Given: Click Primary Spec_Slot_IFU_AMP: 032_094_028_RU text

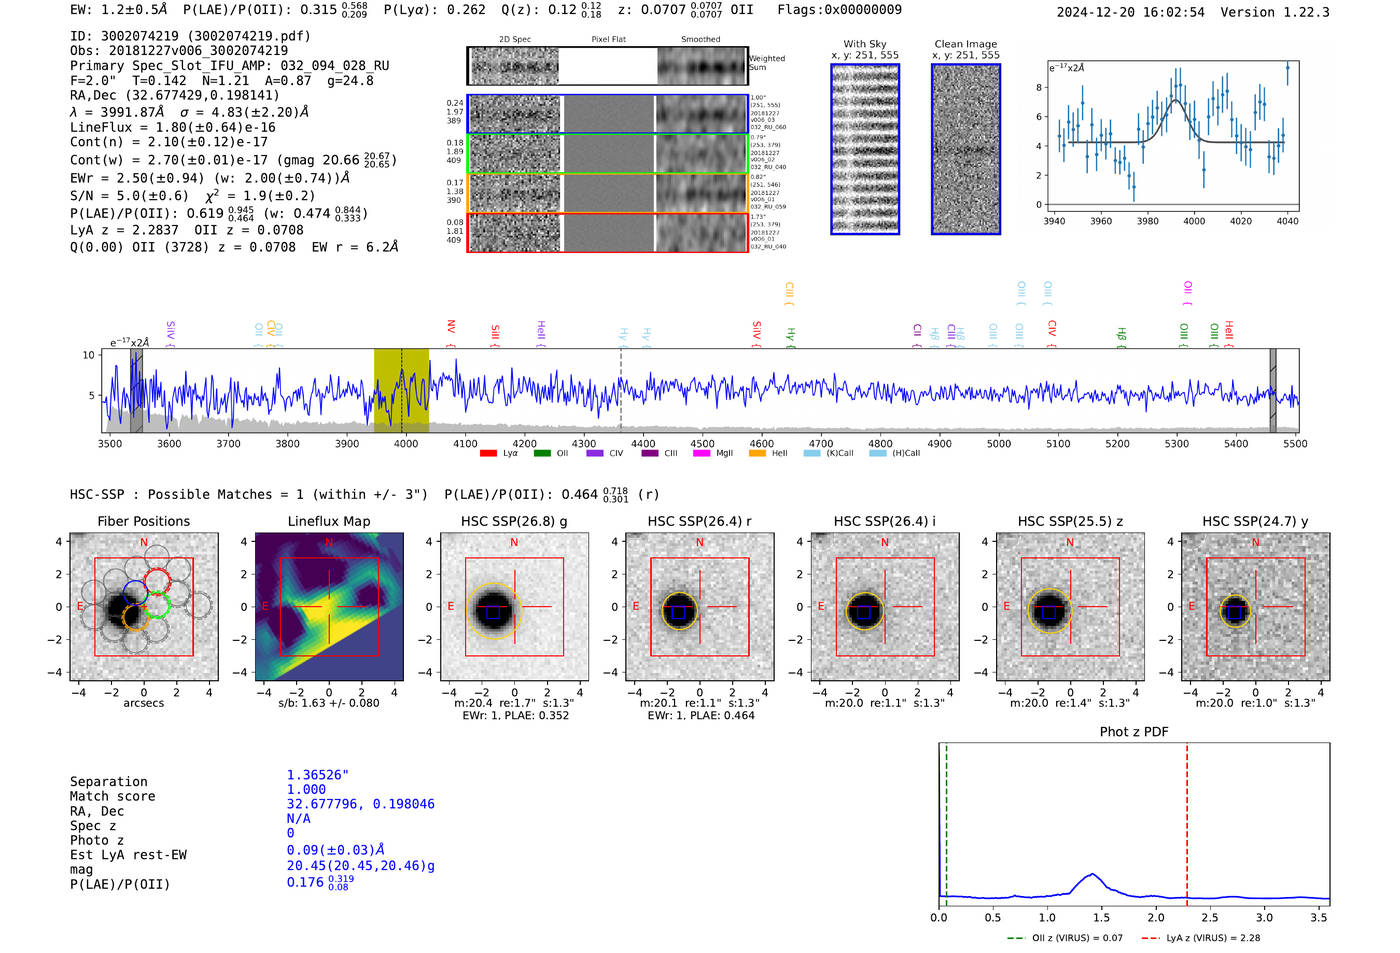Looking at the screenshot, I should point(230,65).
